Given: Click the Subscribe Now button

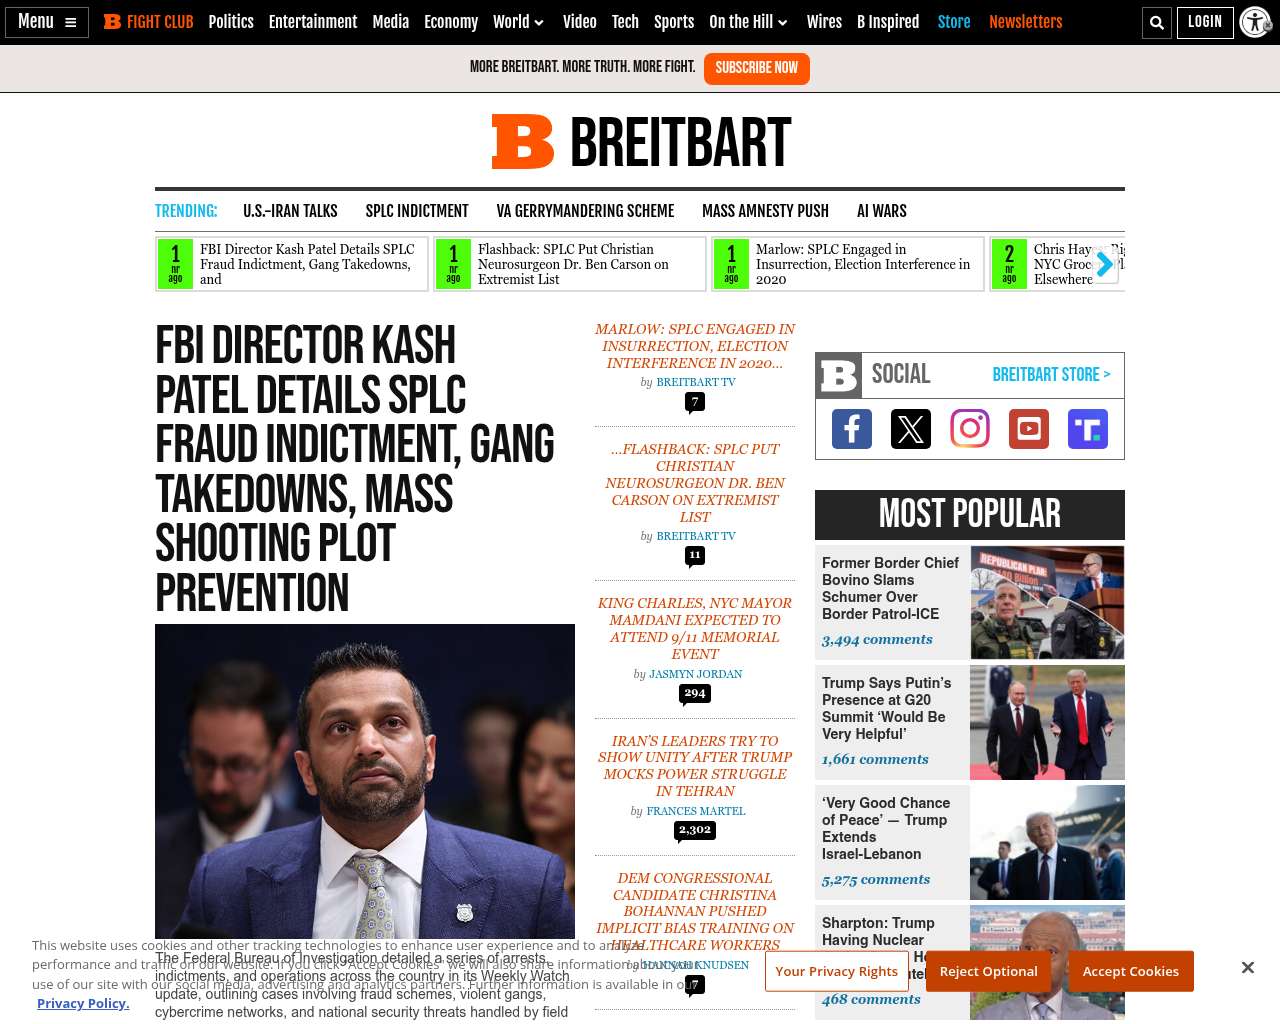Looking at the screenshot, I should pyautogui.click(x=757, y=68).
